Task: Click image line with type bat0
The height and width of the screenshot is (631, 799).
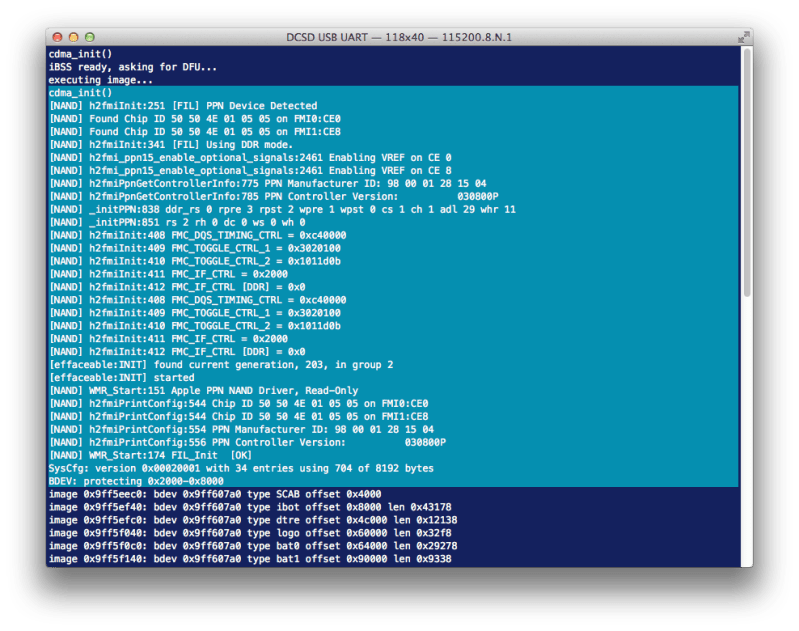Action: point(253,546)
